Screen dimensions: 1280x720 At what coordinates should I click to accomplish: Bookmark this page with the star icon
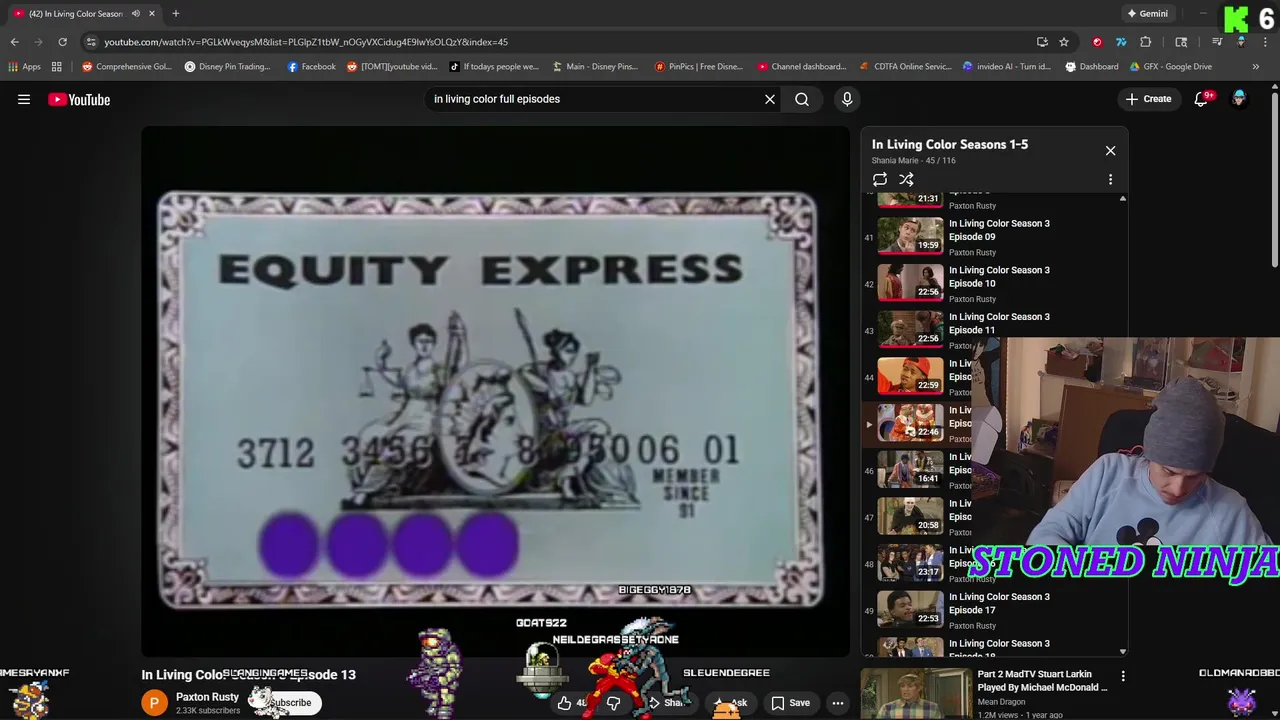pos(1064,42)
